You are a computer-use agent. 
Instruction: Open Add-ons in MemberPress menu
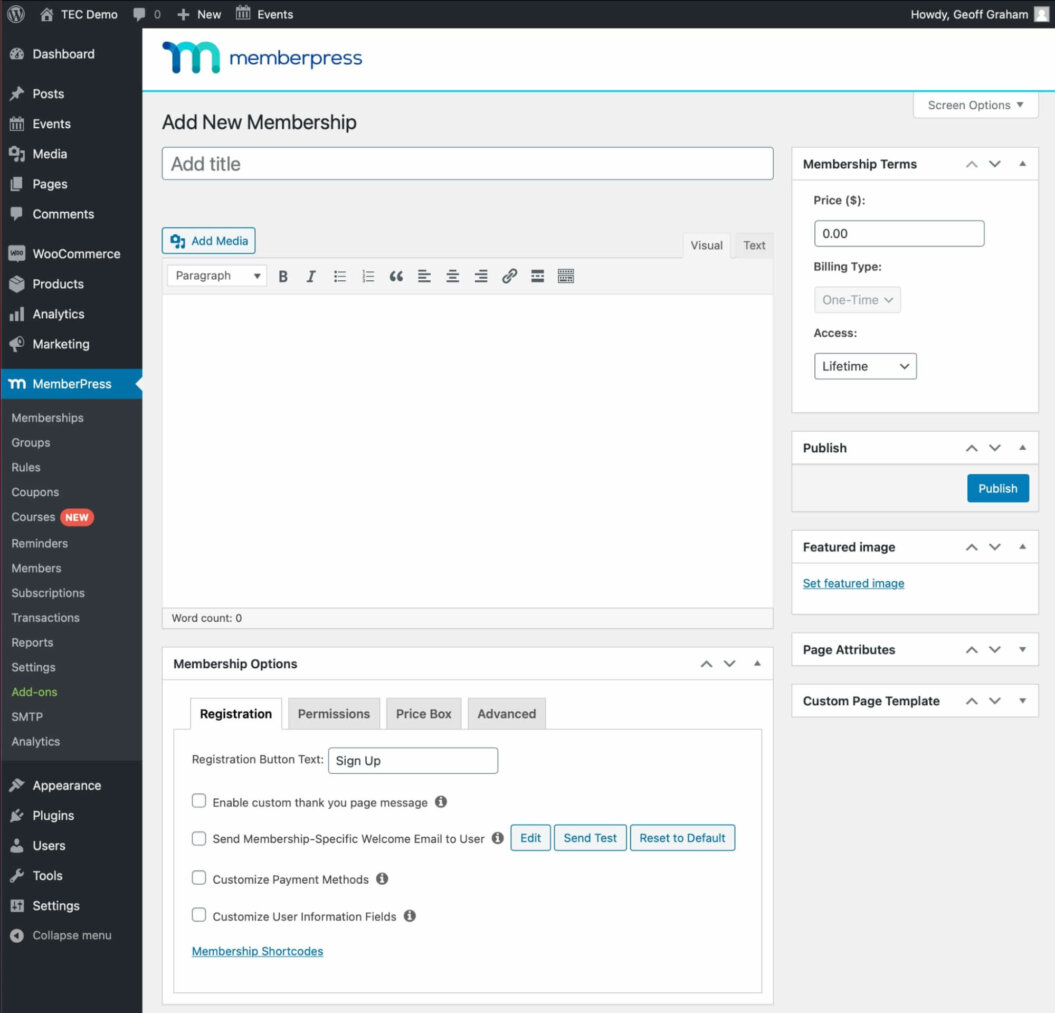pyautogui.click(x=34, y=692)
